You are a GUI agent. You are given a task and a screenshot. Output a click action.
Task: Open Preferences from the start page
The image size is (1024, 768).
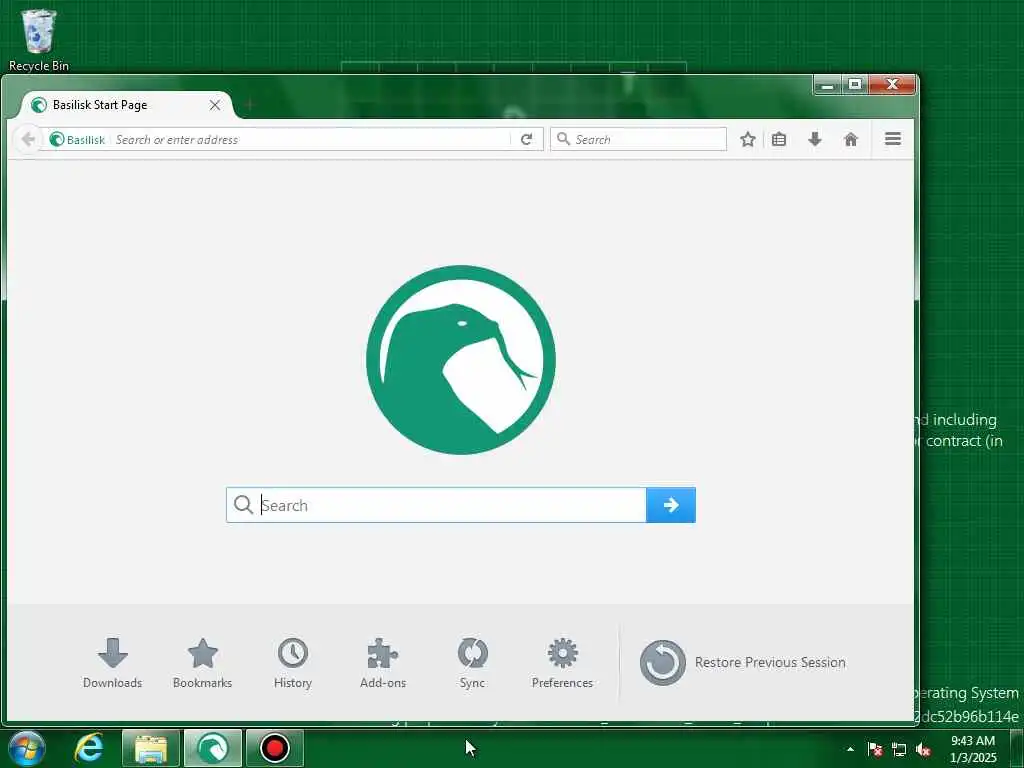tap(562, 663)
